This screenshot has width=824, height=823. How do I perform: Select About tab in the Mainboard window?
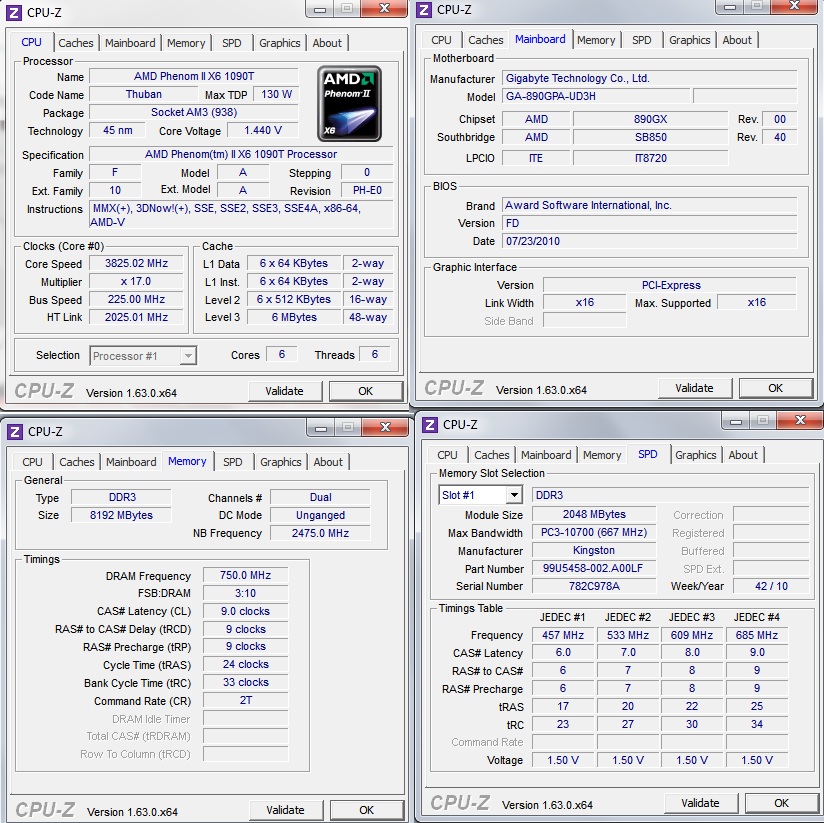click(737, 40)
